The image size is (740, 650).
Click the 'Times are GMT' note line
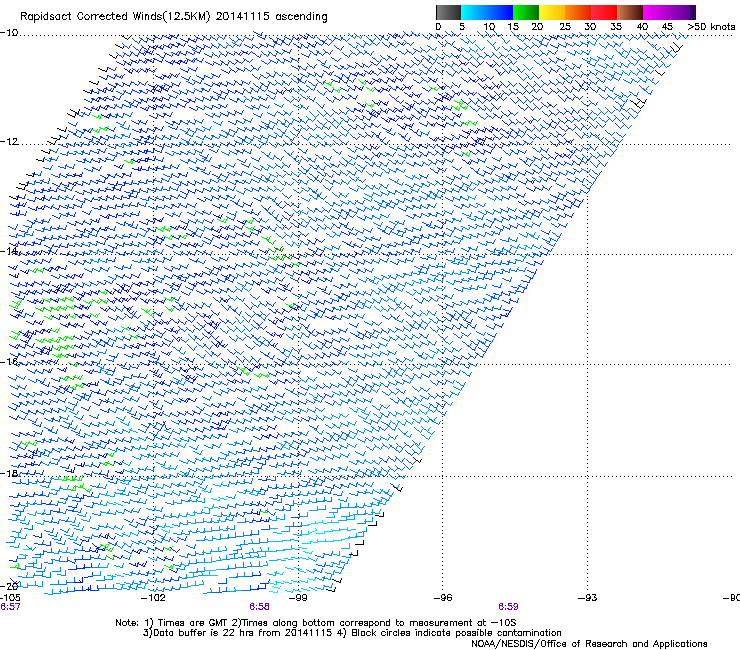pos(316,623)
